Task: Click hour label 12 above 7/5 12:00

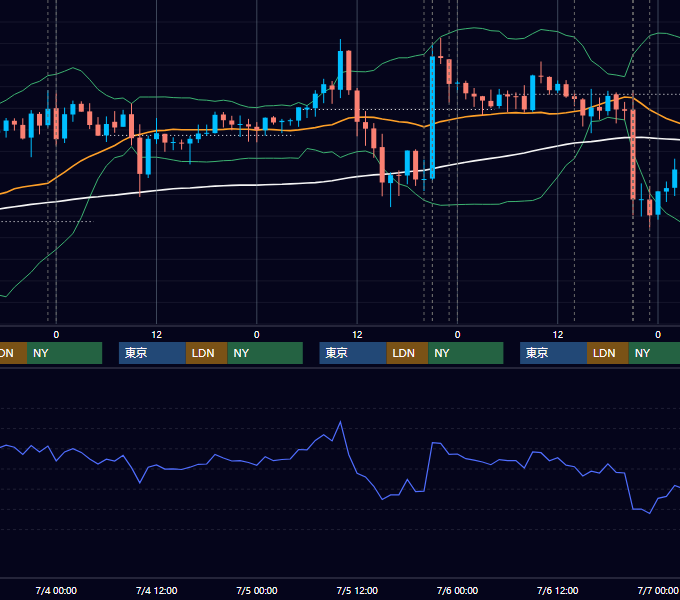Action: click(357, 335)
